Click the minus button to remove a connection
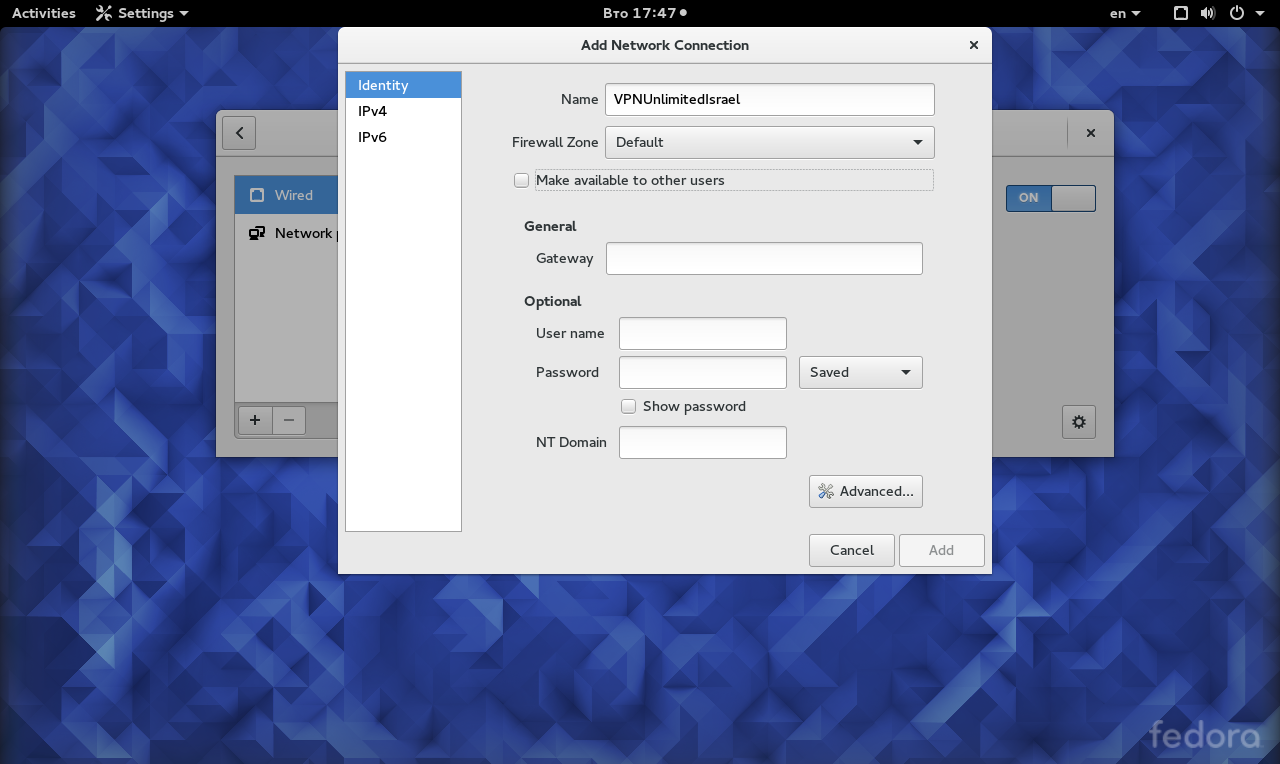Viewport: 1280px width, 764px height. (289, 420)
